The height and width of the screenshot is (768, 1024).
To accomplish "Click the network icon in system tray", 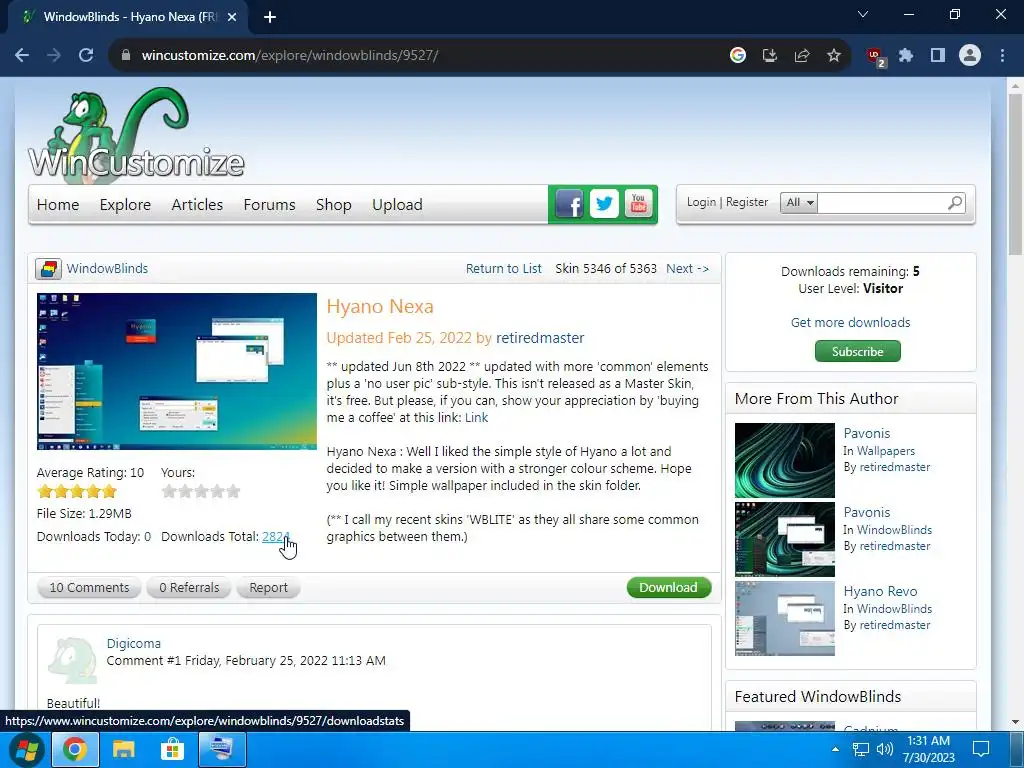I will [861, 749].
